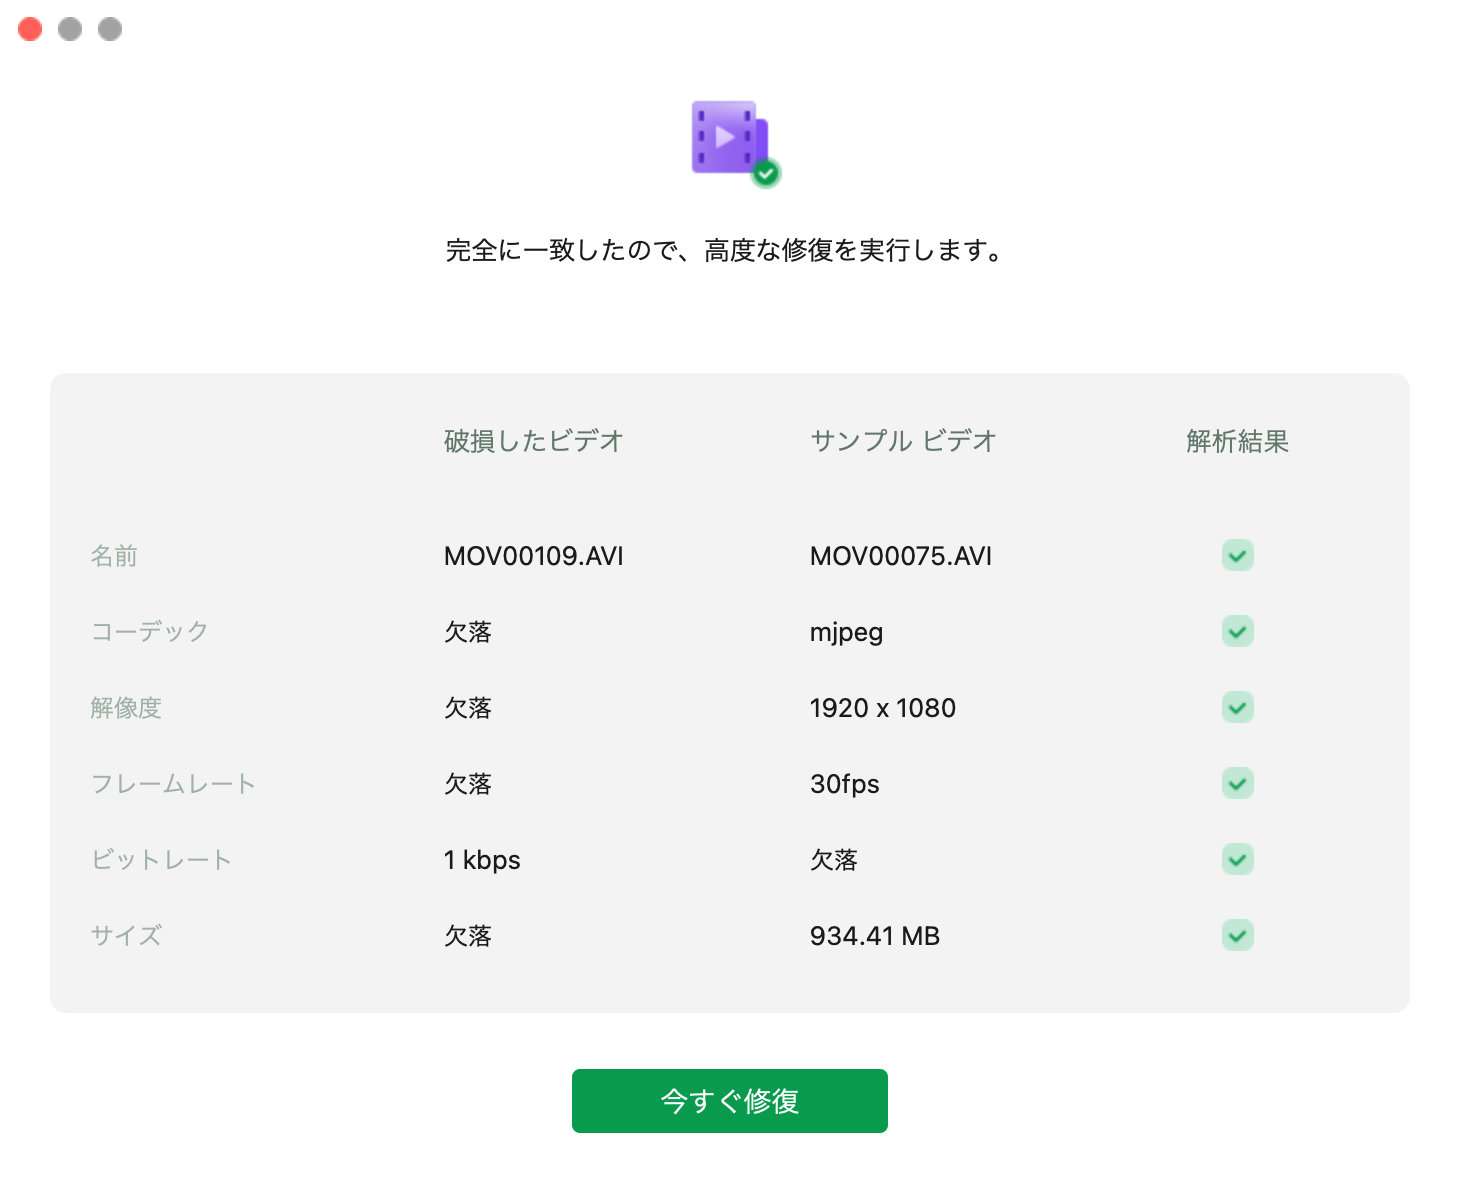The height and width of the screenshot is (1181, 1462).
Task: Click the 1 kbps bitrate value
Action: (482, 860)
